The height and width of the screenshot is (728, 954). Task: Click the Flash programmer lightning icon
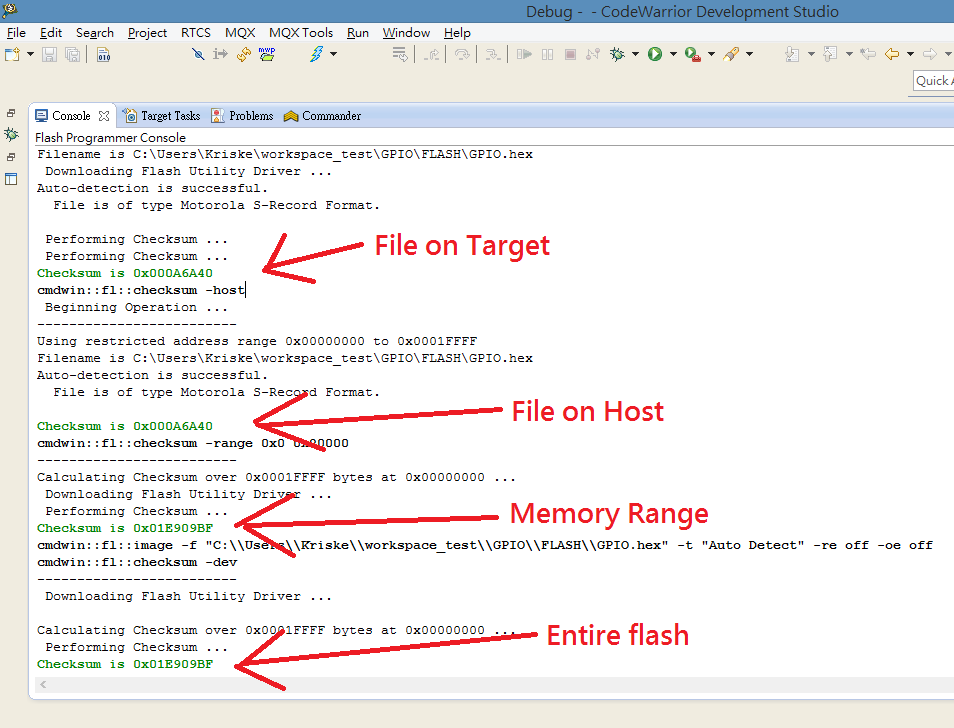coord(316,54)
